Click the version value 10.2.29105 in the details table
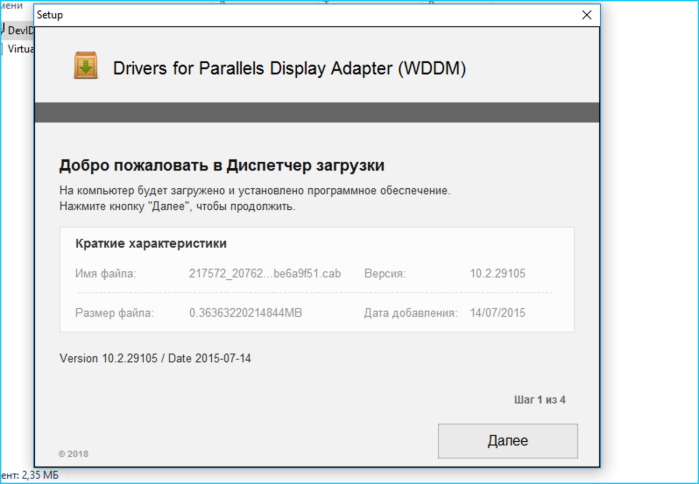Image resolution: width=699 pixels, height=484 pixels. point(498,273)
